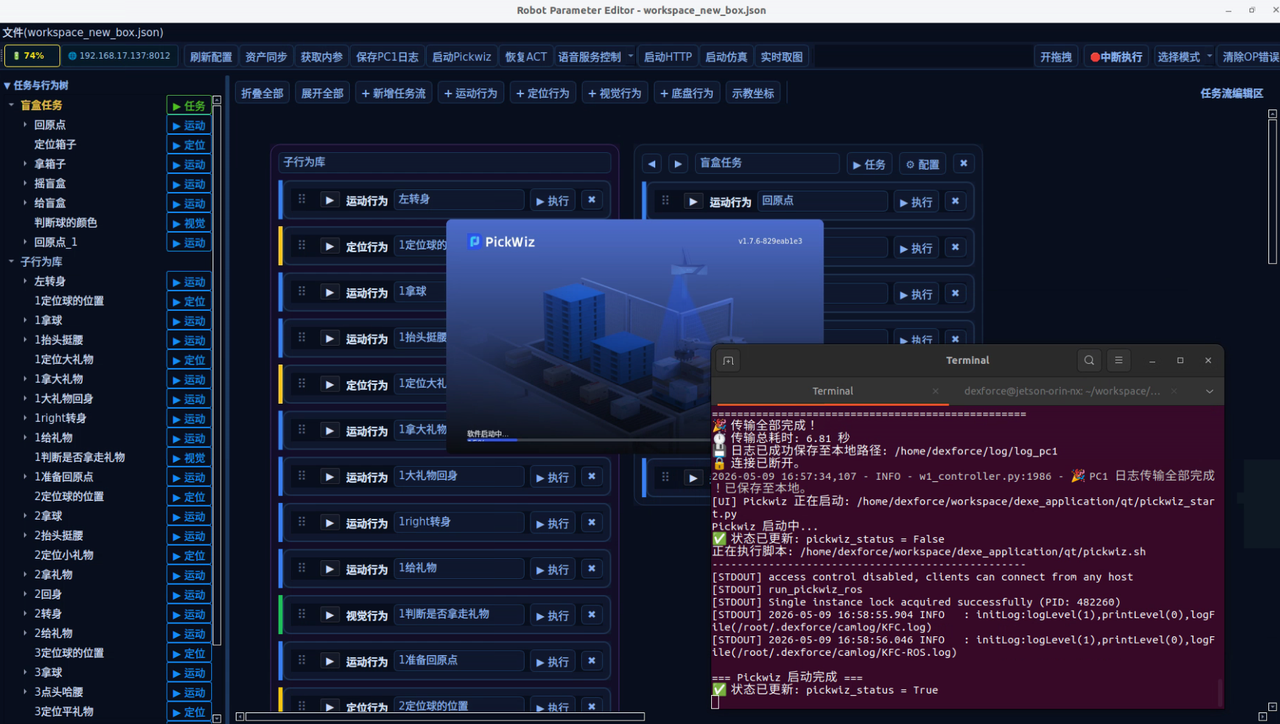The width and height of the screenshot is (1280, 724).
Task: Play the 1准备回原点 behavior row
Action: [x=329, y=661]
